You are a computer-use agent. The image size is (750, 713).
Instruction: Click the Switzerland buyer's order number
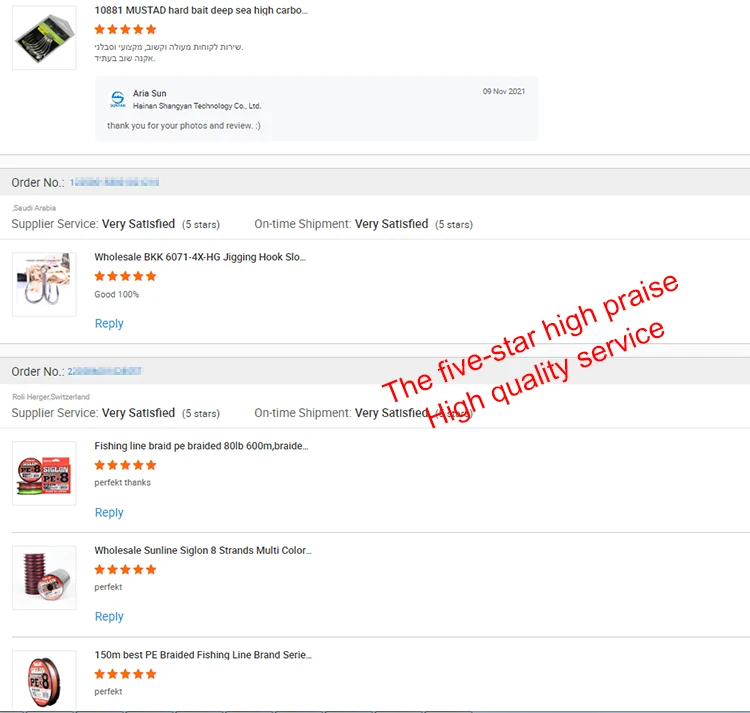pyautogui.click(x=105, y=371)
